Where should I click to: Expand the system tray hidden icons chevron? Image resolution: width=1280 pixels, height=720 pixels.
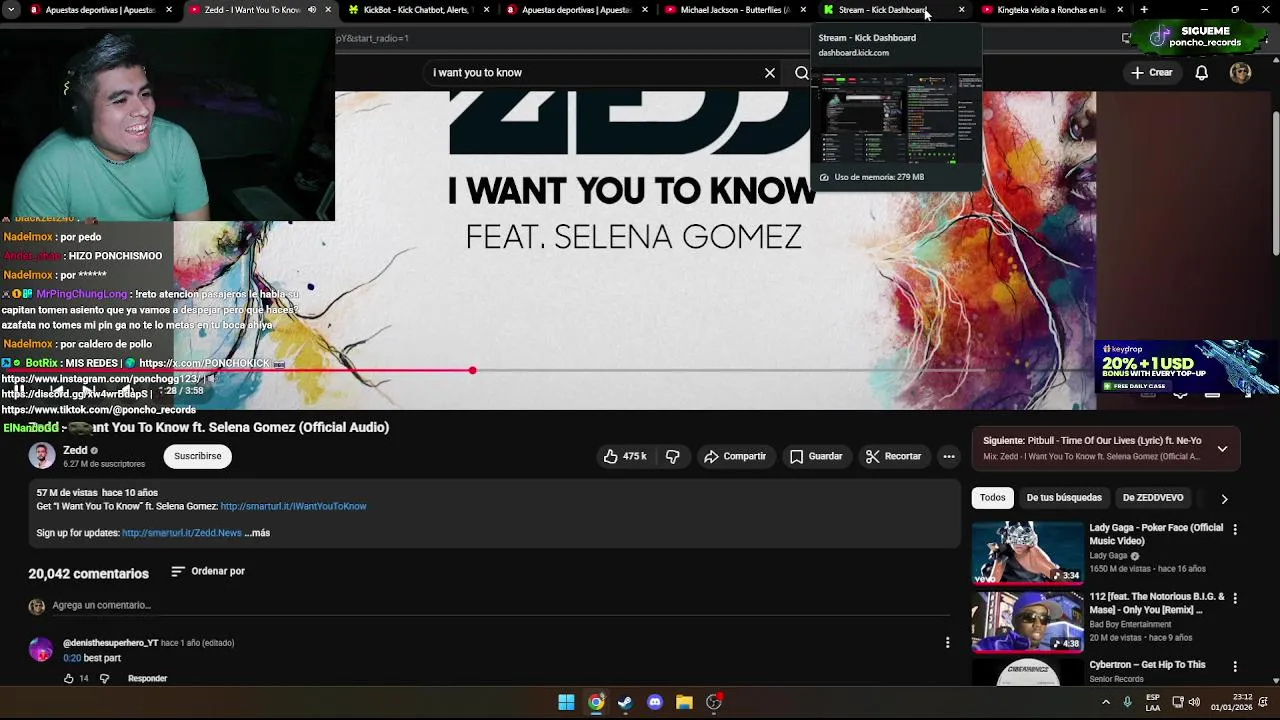[1106, 702]
